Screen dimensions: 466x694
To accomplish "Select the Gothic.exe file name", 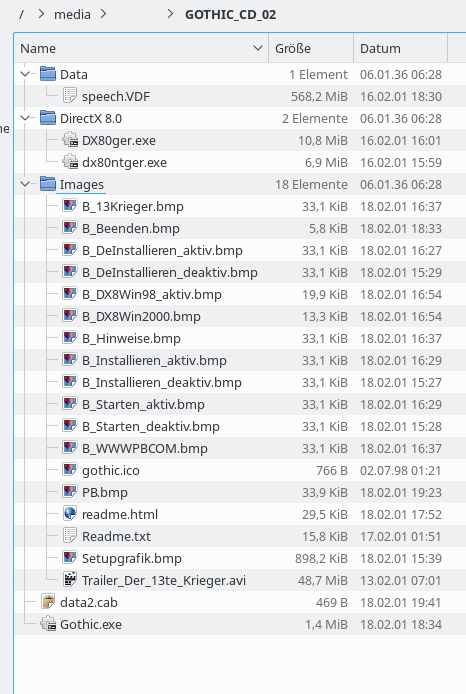I will point(91,625).
